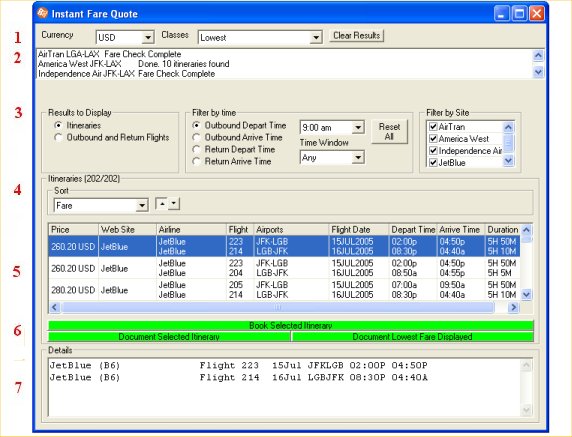Select Outbound and Return Flights radio button
The height and width of the screenshot is (437, 572).
[x=58, y=138]
